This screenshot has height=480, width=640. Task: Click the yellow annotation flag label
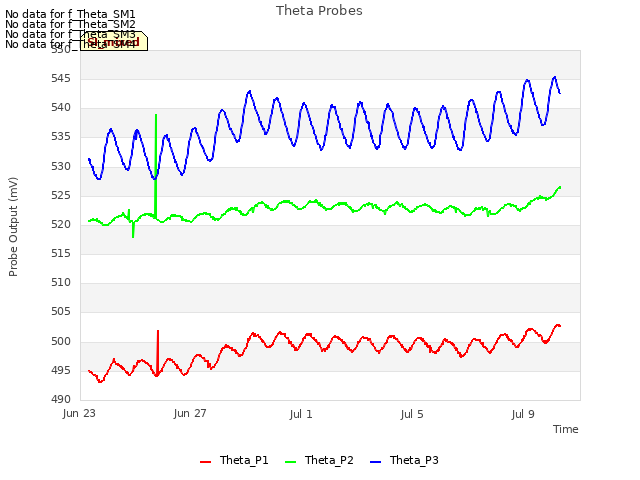114,41
